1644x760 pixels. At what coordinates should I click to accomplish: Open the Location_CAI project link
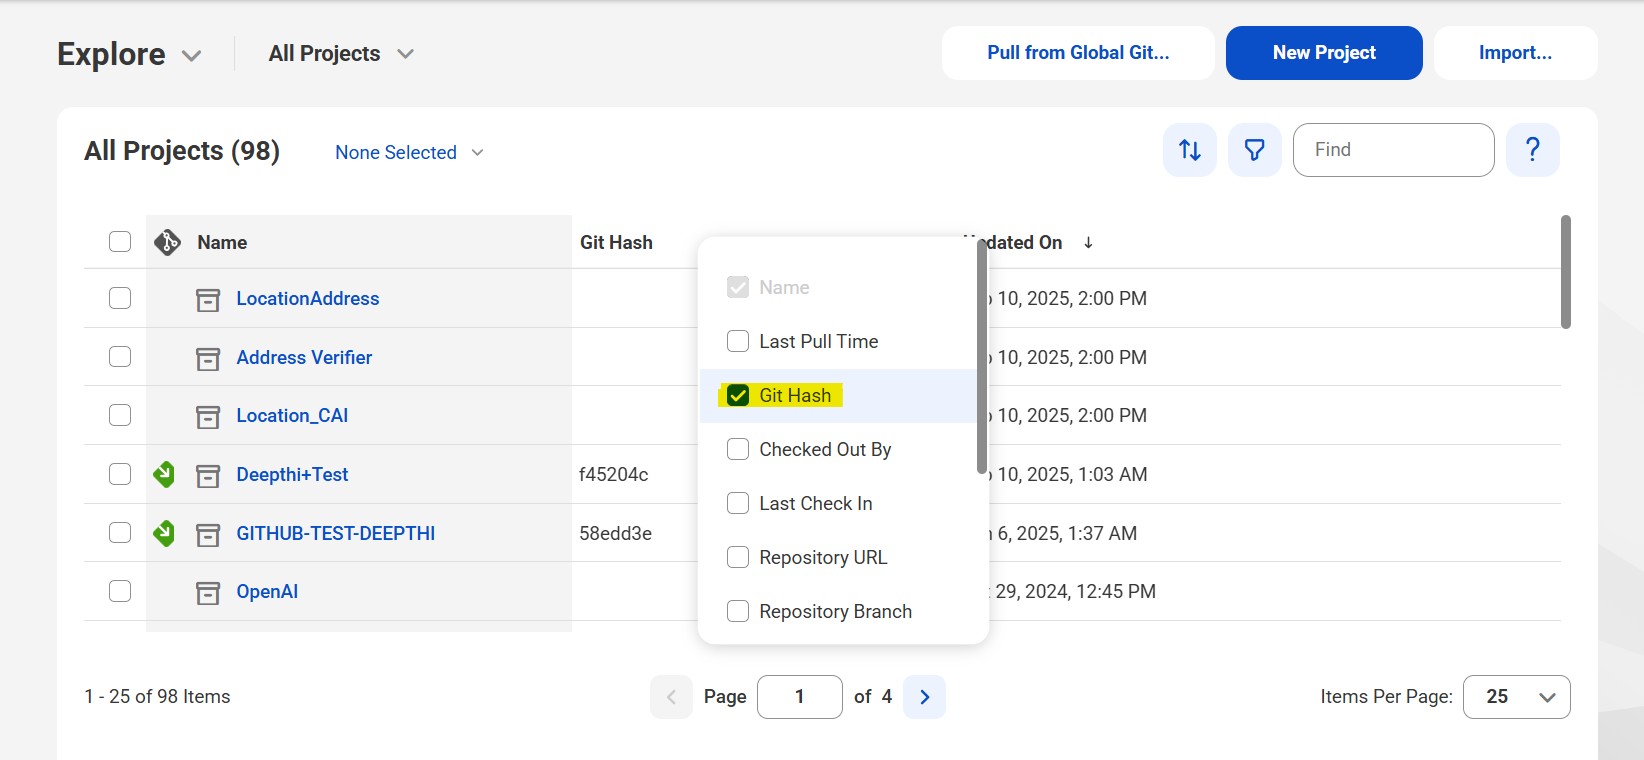pos(292,416)
